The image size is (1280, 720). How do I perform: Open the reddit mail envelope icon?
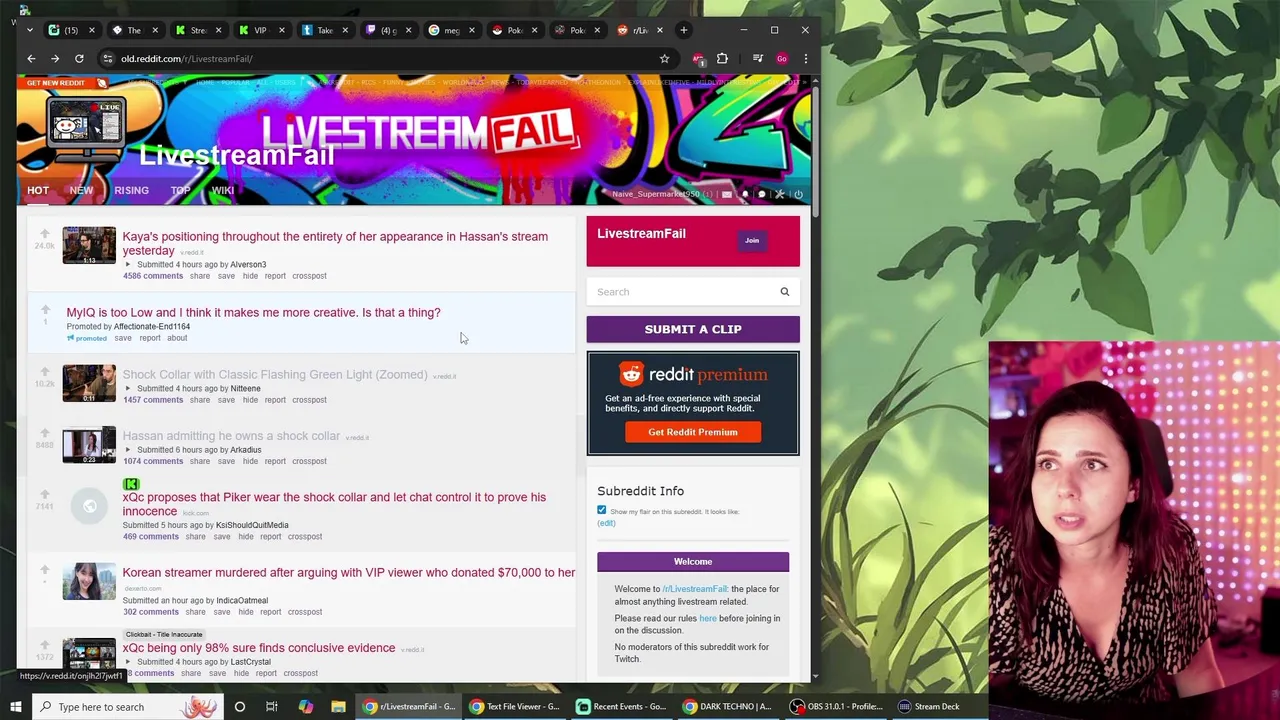pos(727,194)
